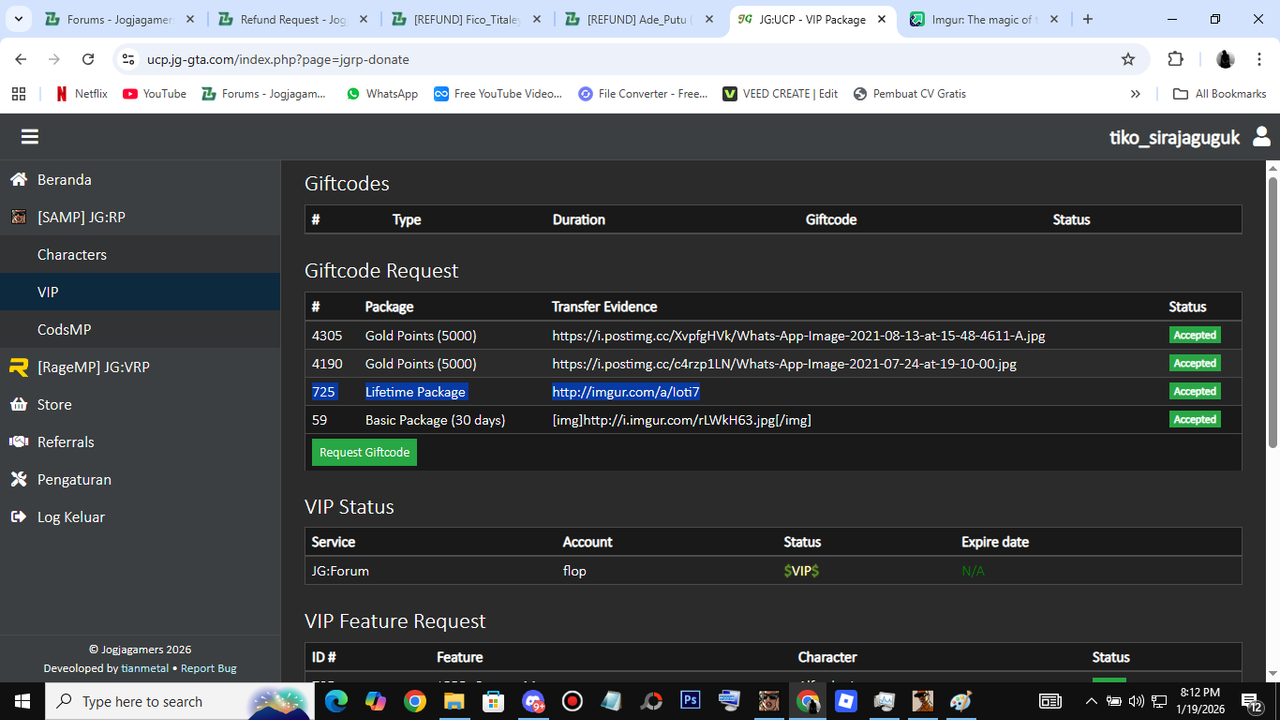Open the bookmarks apps grid icon
This screenshot has width=1280, height=720.
[18, 93]
